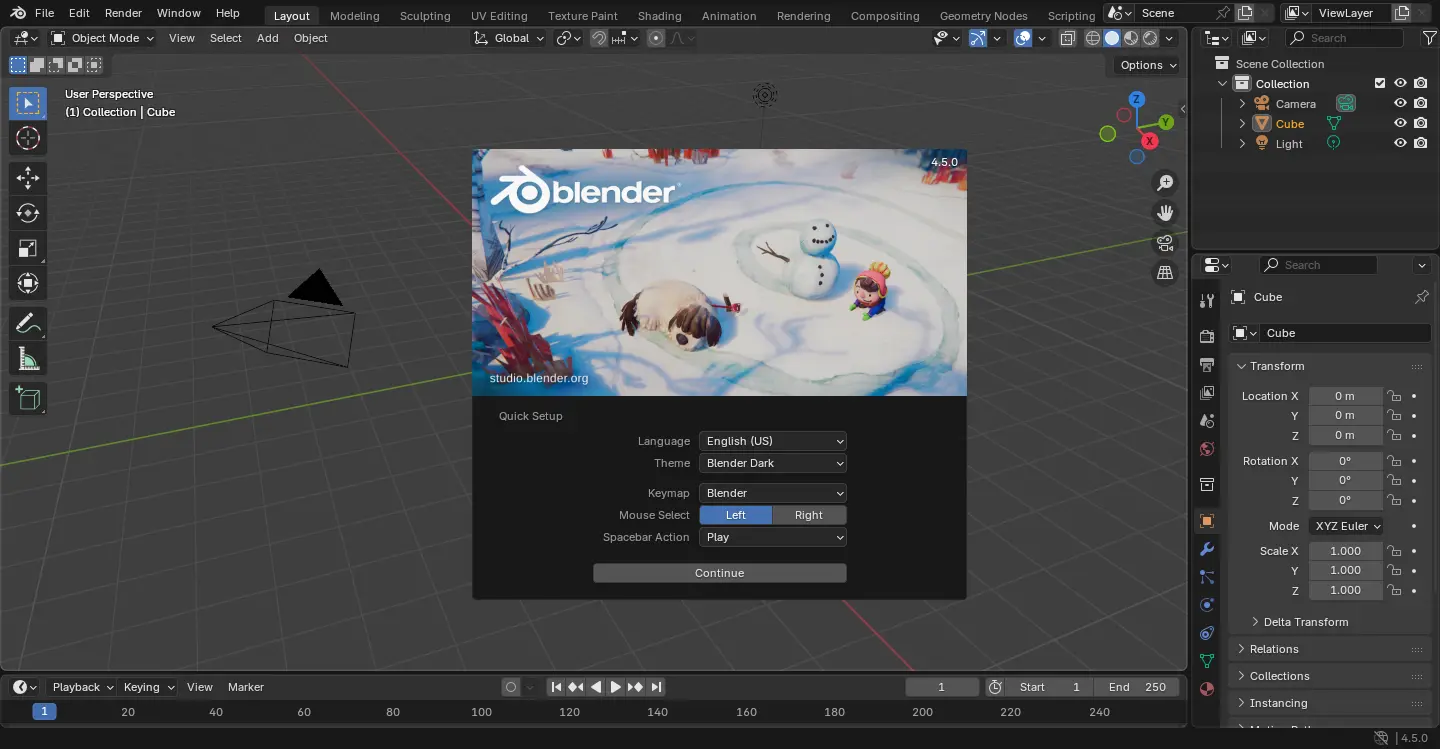
Task: Open the Tool properties tab
Action: click(x=1207, y=300)
